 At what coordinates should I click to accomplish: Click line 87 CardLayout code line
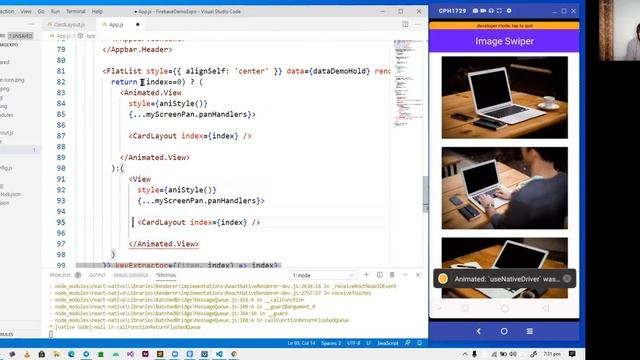coord(190,136)
